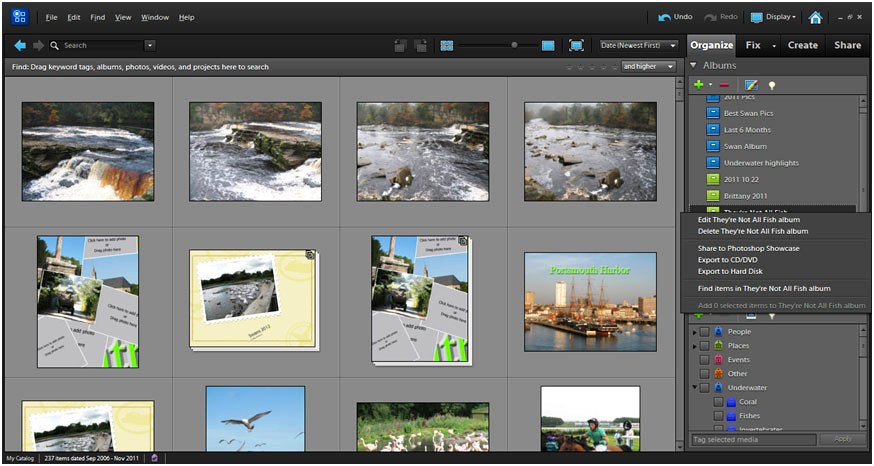
Task: Open the Edit menu
Action: pos(74,17)
